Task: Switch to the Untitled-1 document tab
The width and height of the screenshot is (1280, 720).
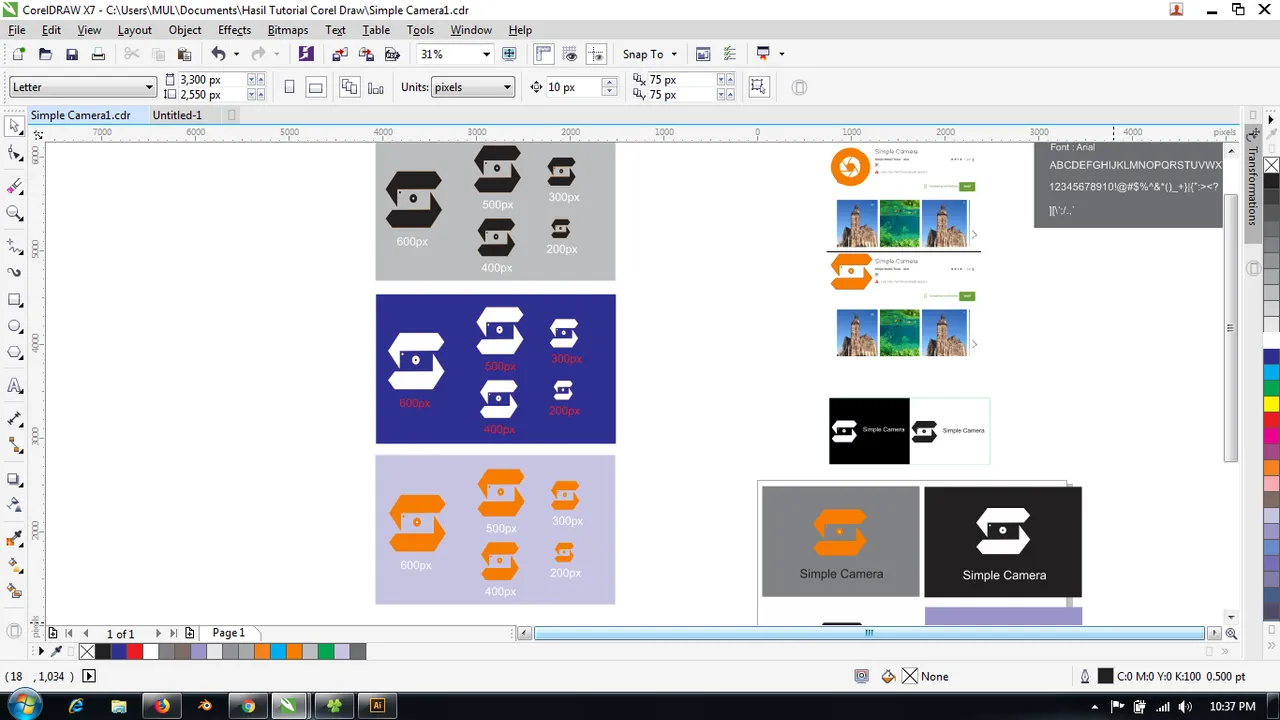Action: point(177,115)
